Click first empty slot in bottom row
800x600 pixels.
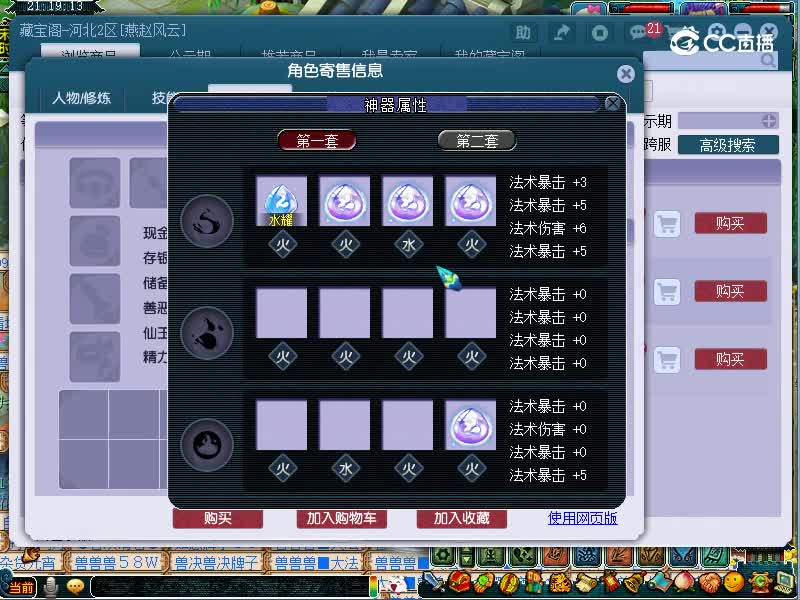point(281,424)
